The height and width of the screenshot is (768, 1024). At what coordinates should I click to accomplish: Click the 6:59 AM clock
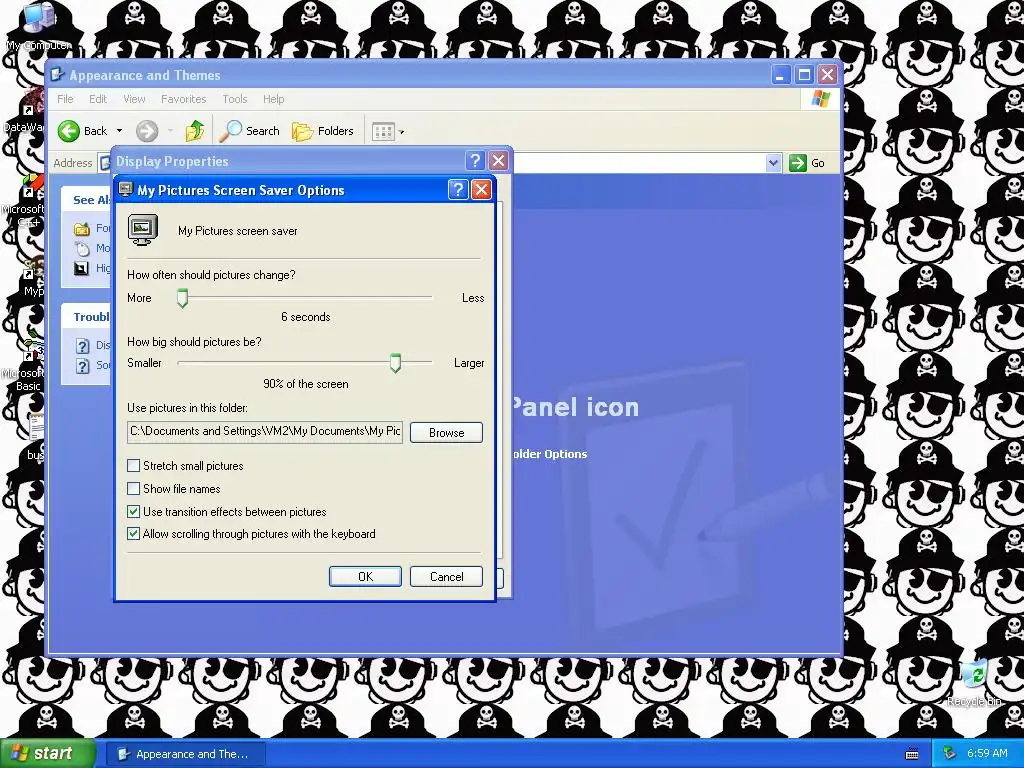(x=987, y=754)
